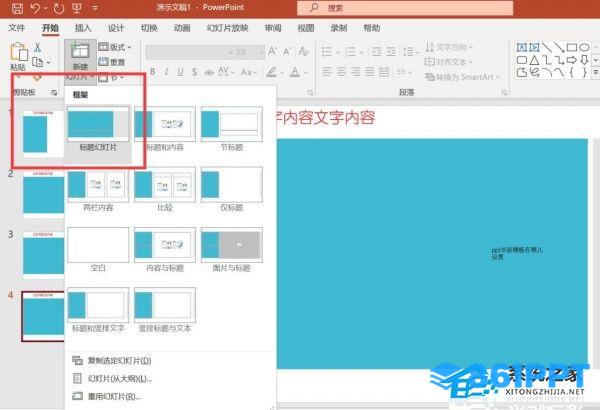Switch to the 切换 ribbon tab
The width and height of the screenshot is (600, 410).
point(149,28)
